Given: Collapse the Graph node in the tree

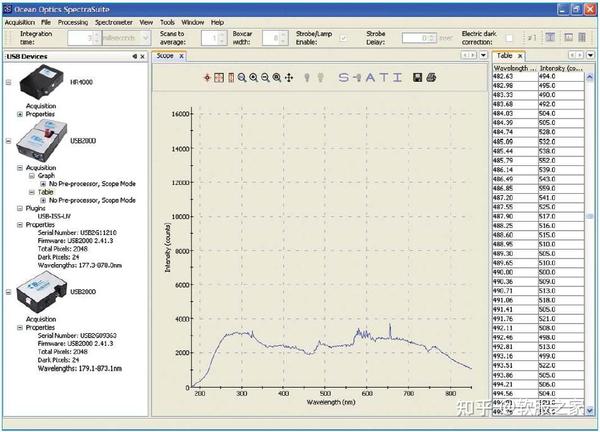Looking at the screenshot, I should tap(32, 176).
